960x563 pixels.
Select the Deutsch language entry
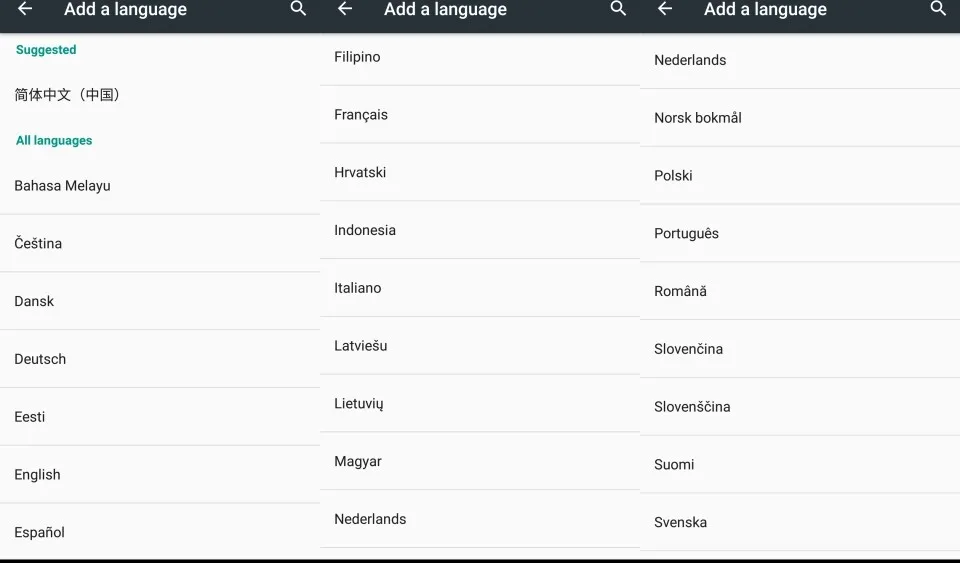pos(40,359)
